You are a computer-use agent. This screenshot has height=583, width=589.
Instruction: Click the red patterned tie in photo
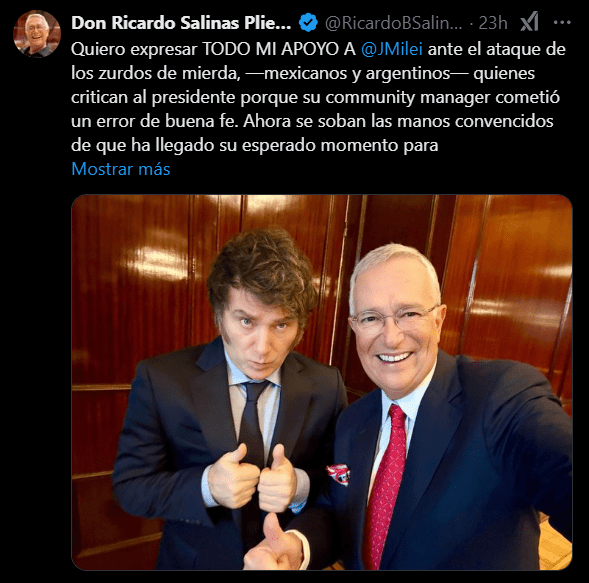tap(384, 485)
